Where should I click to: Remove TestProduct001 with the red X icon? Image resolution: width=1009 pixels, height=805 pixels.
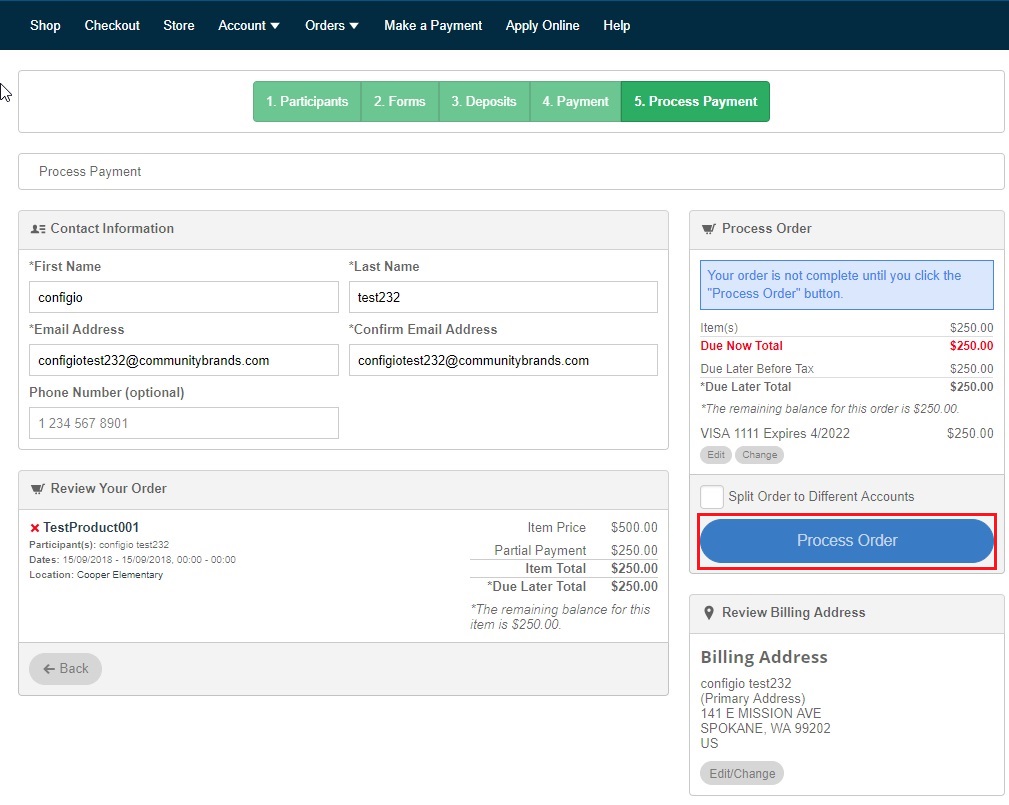[x=35, y=528]
